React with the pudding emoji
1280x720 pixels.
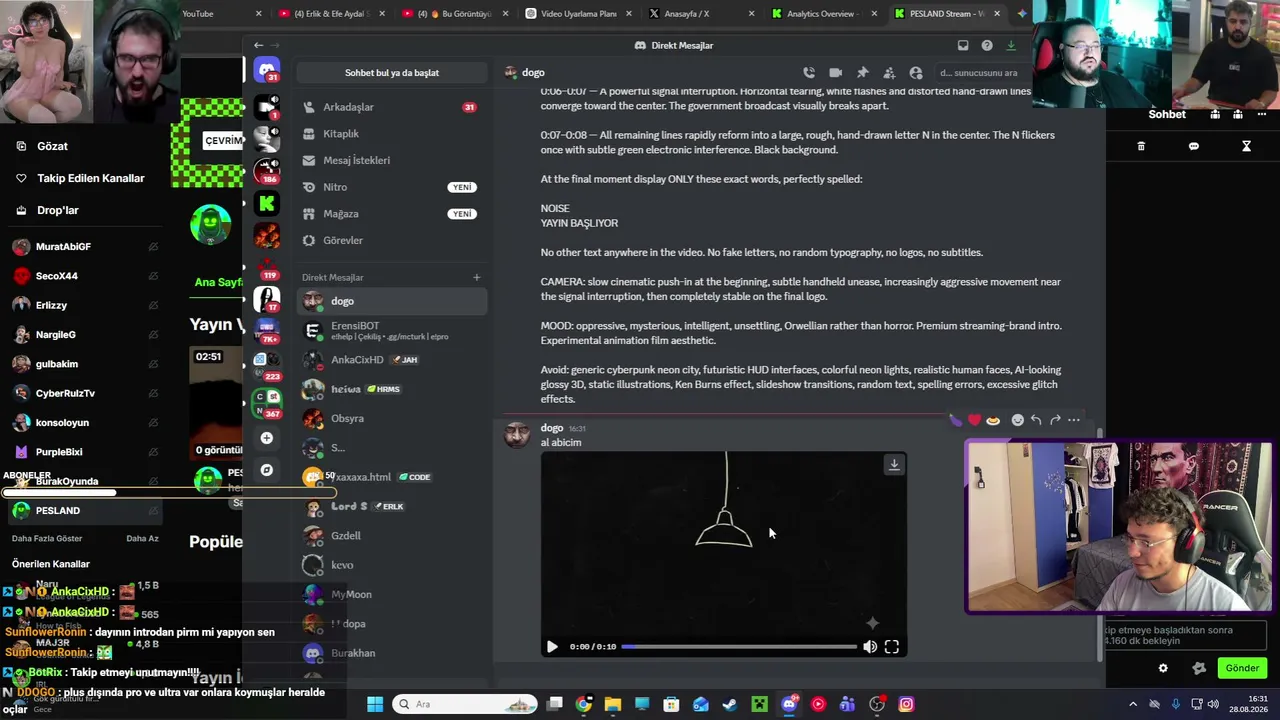click(993, 420)
